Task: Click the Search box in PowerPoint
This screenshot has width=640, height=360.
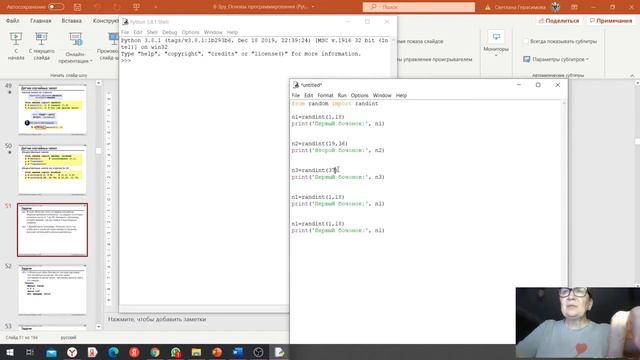Action: 419,7
